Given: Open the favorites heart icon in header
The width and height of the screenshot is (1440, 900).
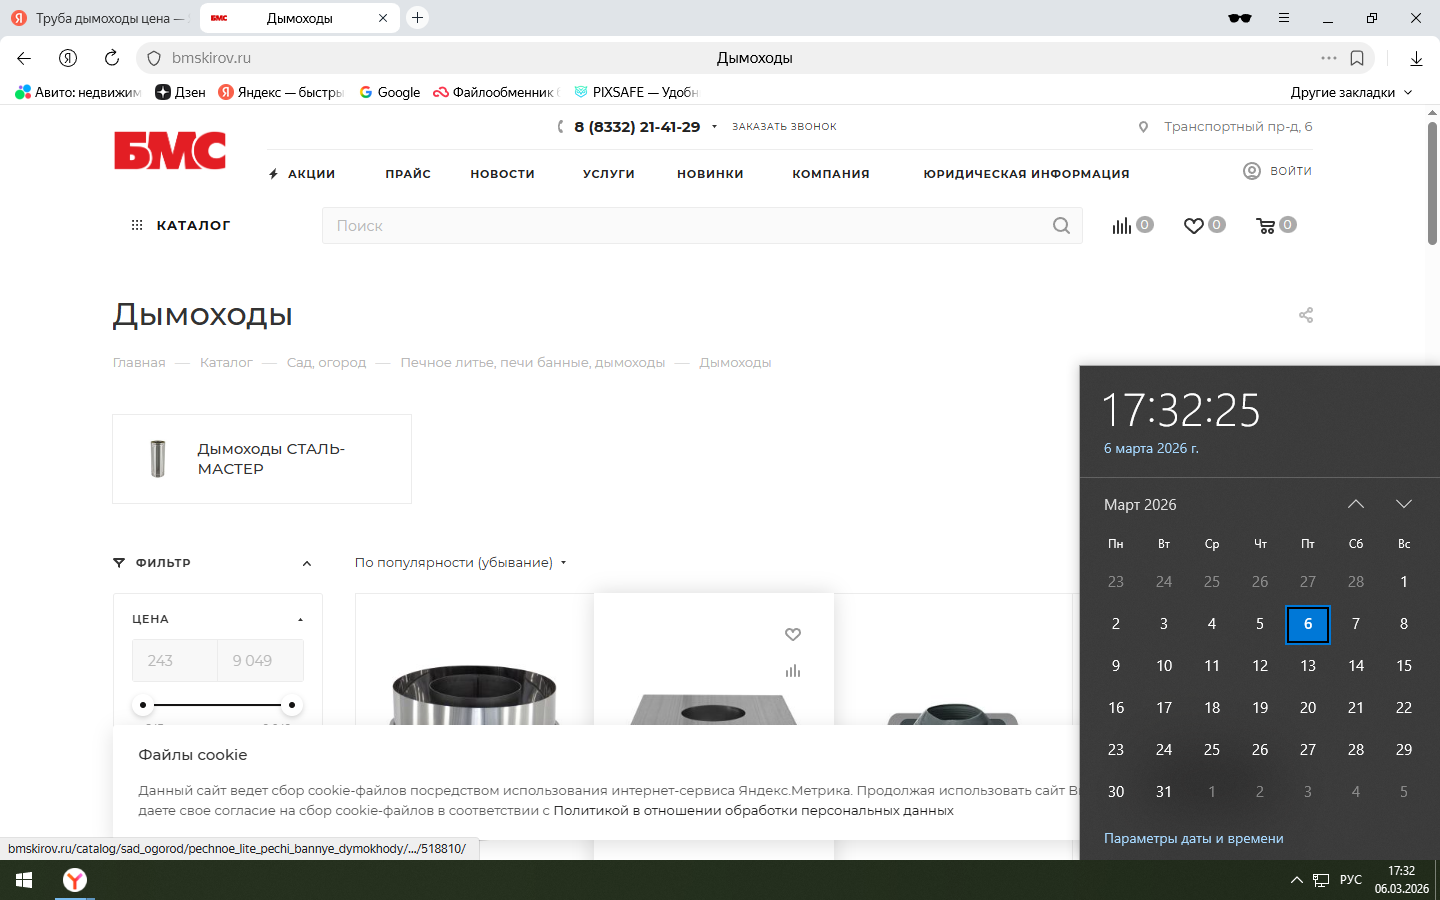Looking at the screenshot, I should (x=1194, y=226).
